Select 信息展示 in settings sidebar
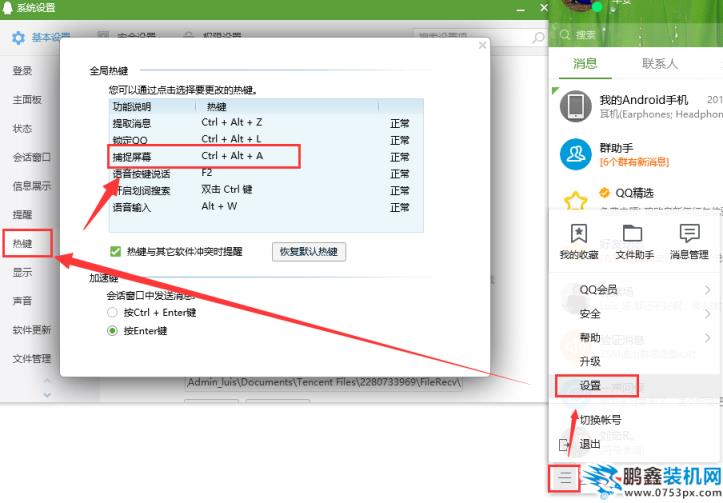Image resolution: width=723 pixels, height=503 pixels. [x=32, y=186]
